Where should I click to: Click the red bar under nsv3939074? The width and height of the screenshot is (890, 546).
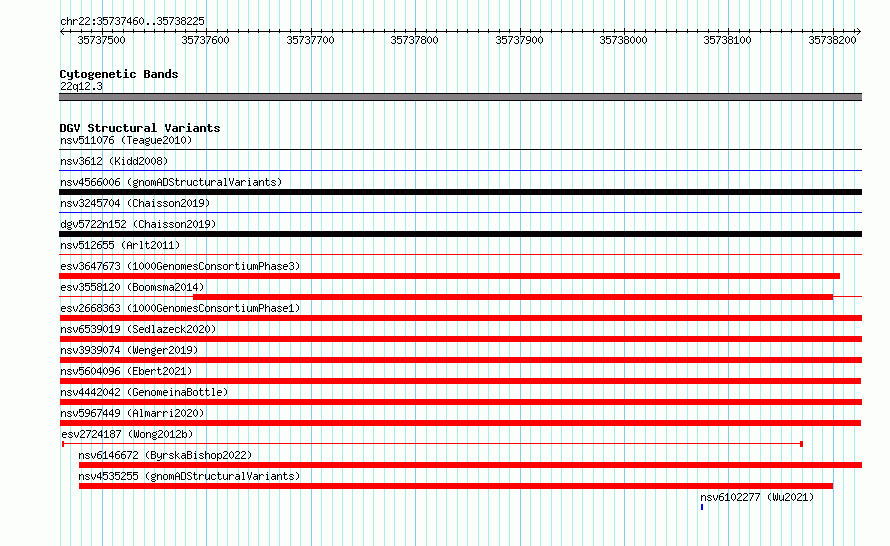[460, 360]
